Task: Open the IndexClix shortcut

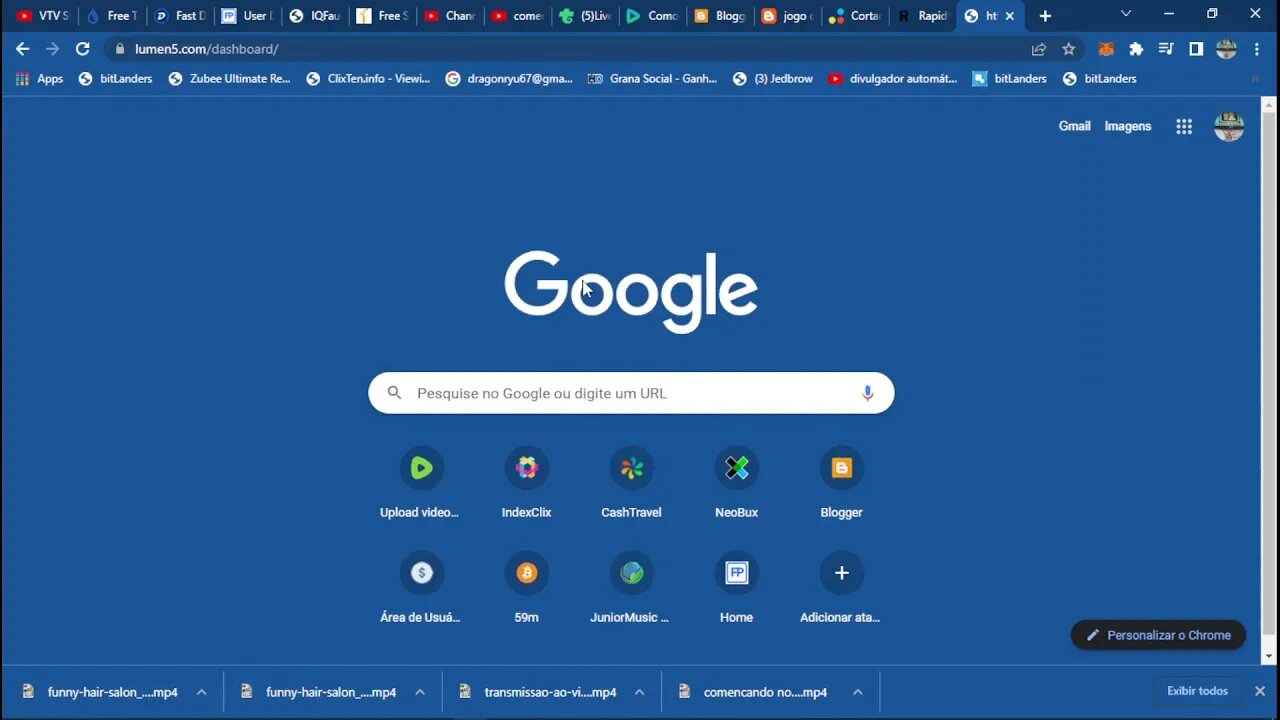Action: click(x=526, y=484)
